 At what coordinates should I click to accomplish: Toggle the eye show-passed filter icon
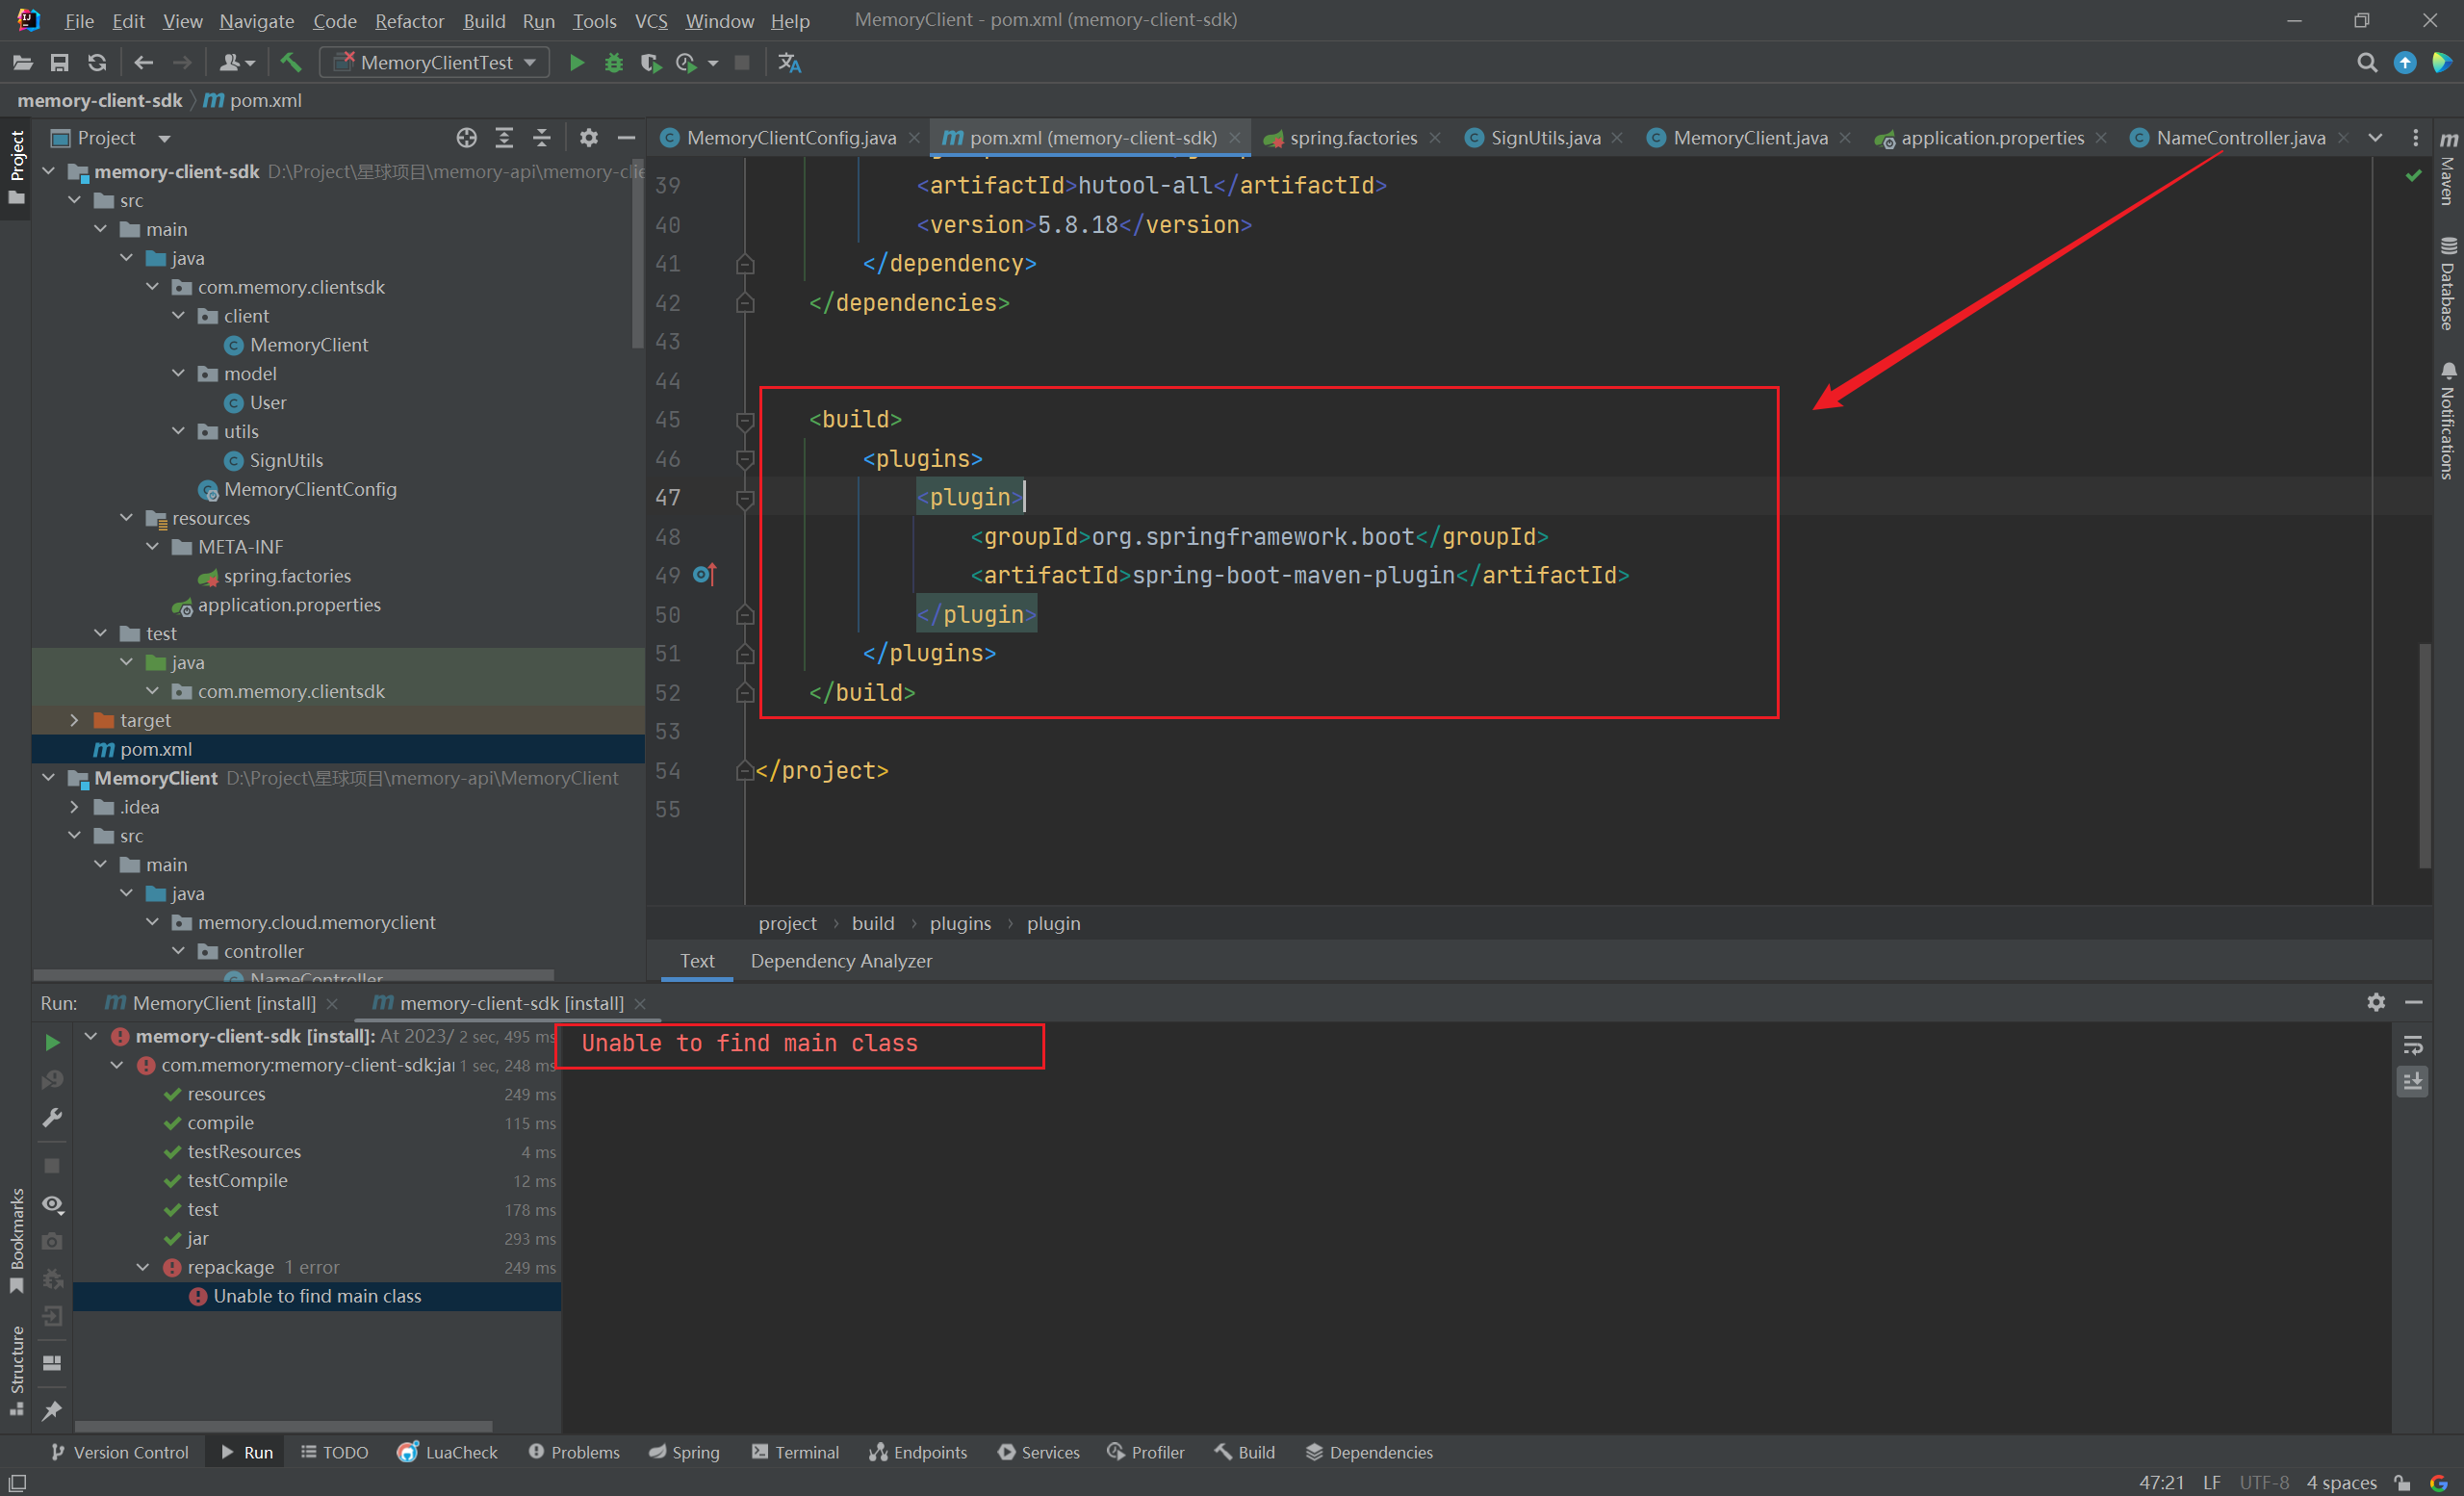click(52, 1205)
